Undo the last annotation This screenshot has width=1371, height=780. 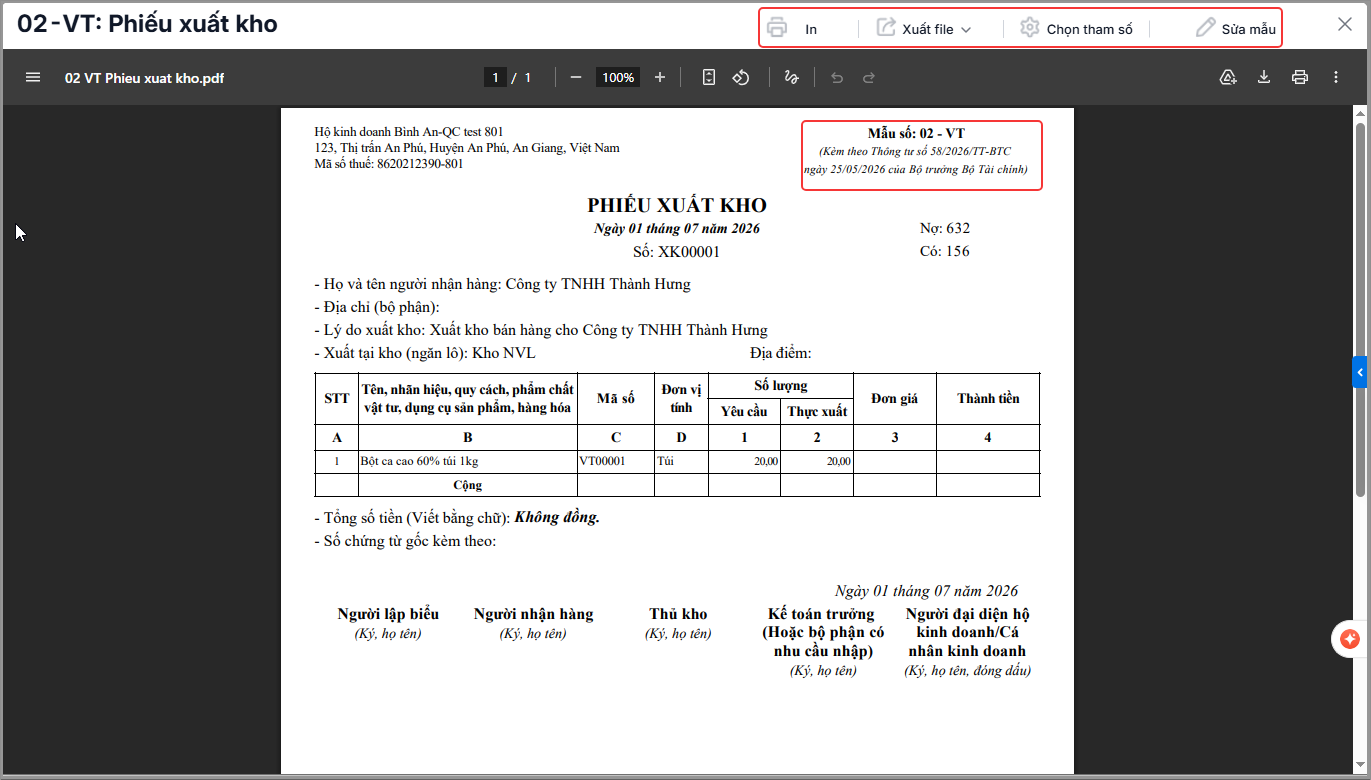pos(837,77)
